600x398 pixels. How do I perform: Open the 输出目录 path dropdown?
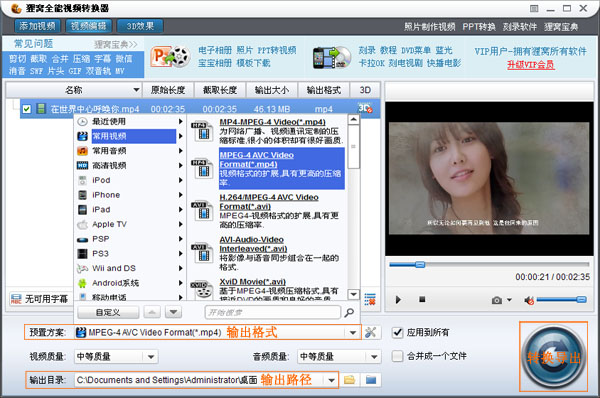coord(331,380)
